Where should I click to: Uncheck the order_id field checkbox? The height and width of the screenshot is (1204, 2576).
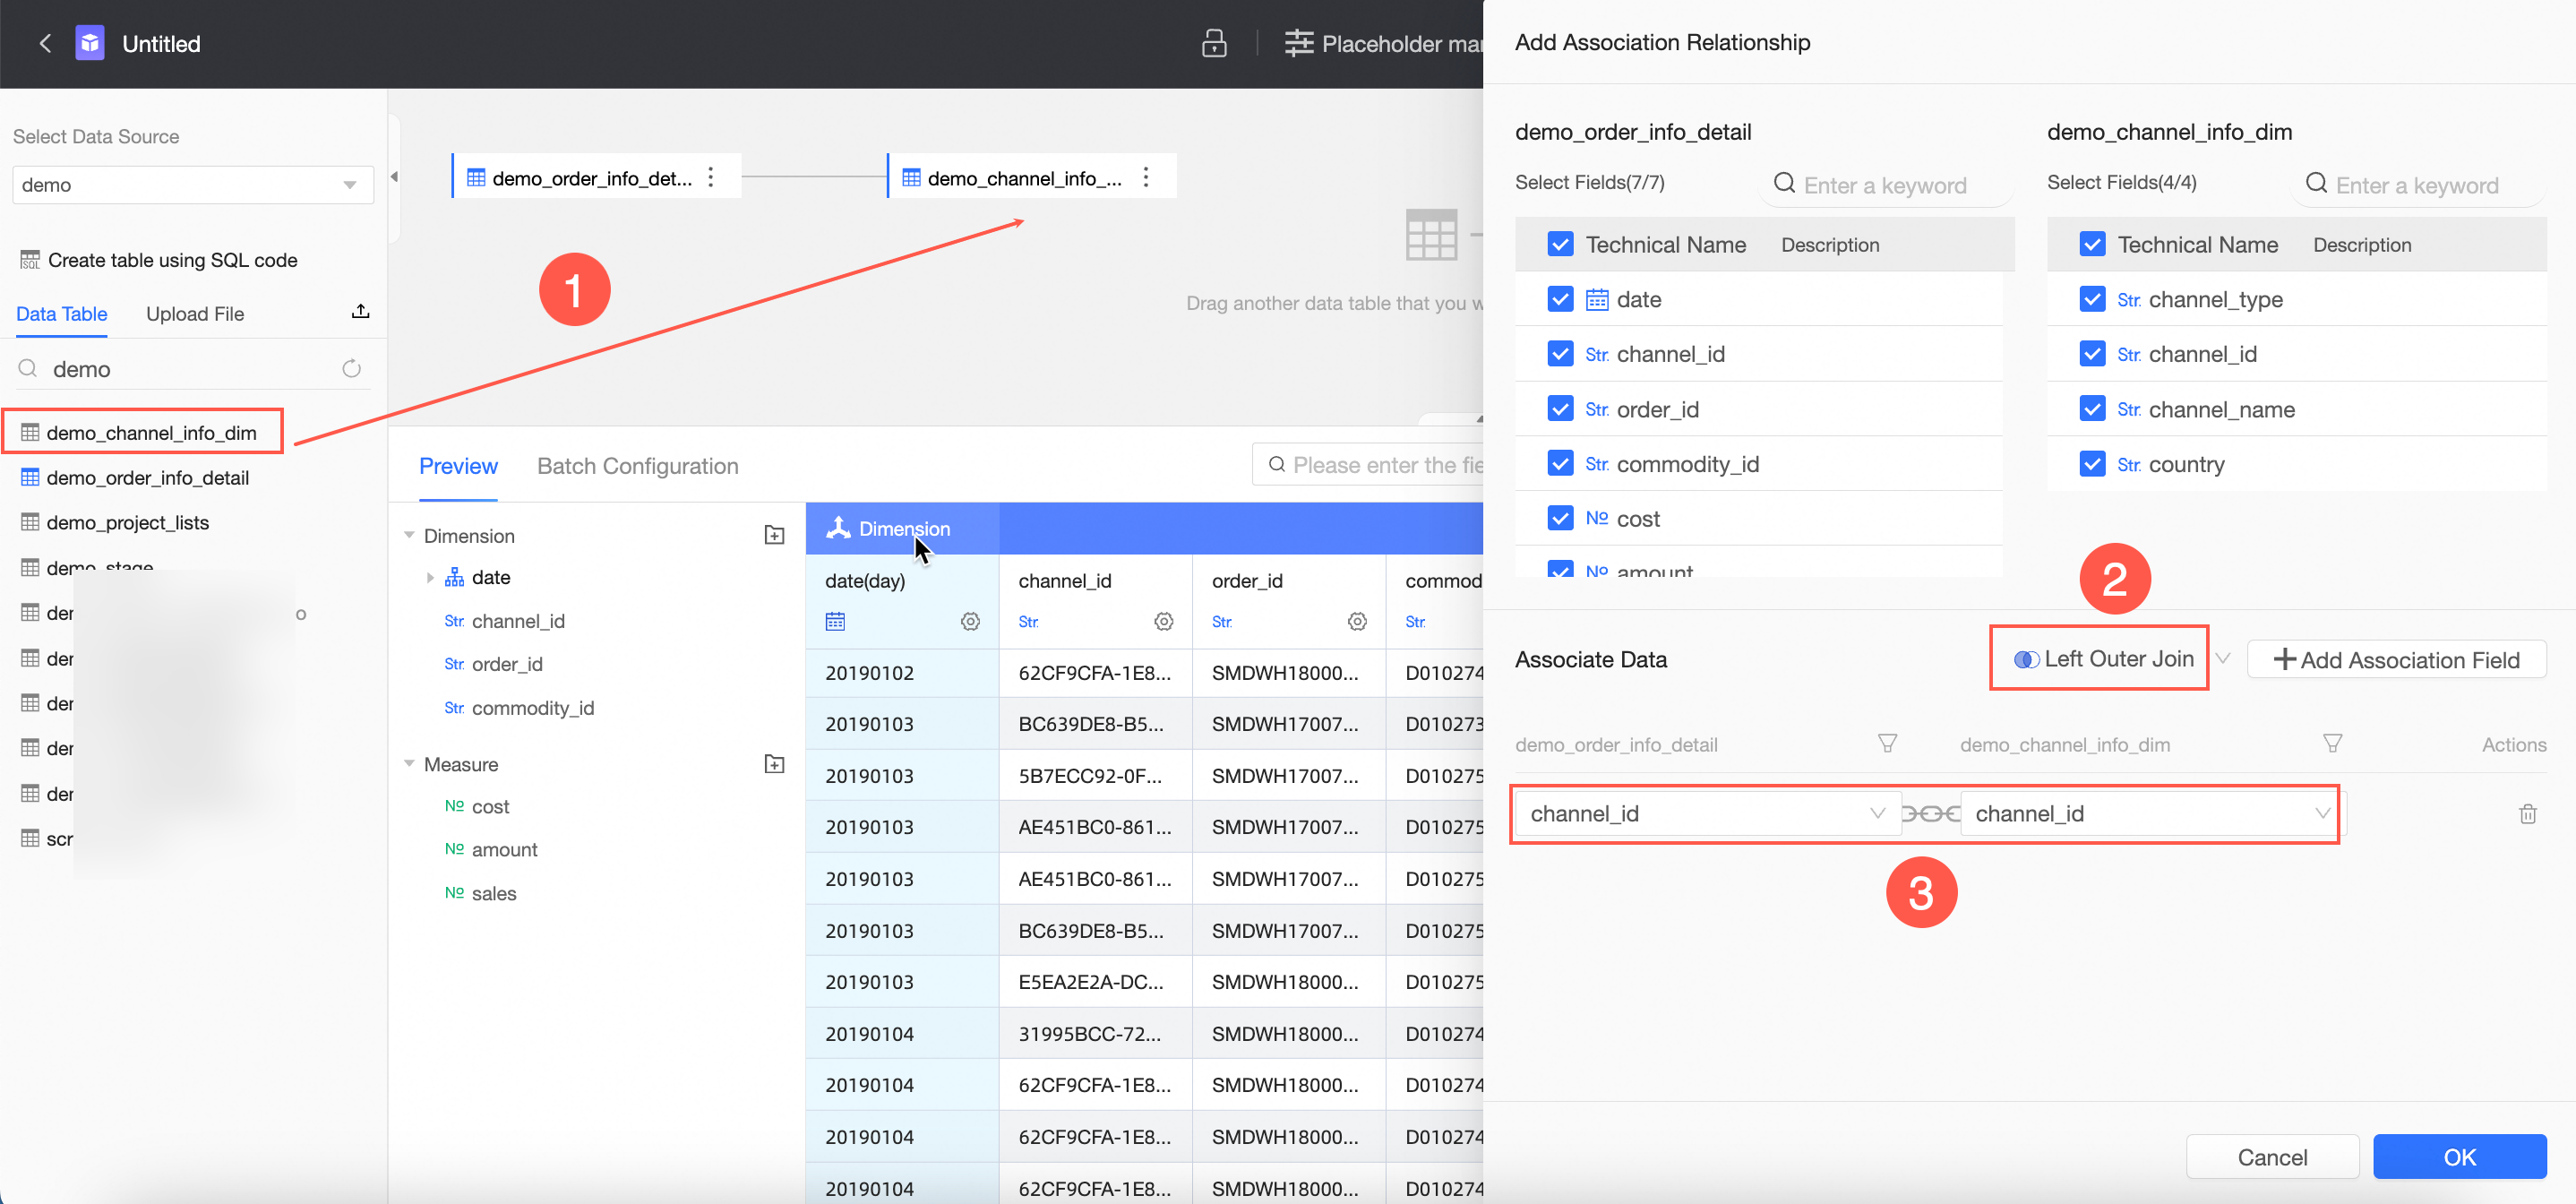tap(1560, 409)
